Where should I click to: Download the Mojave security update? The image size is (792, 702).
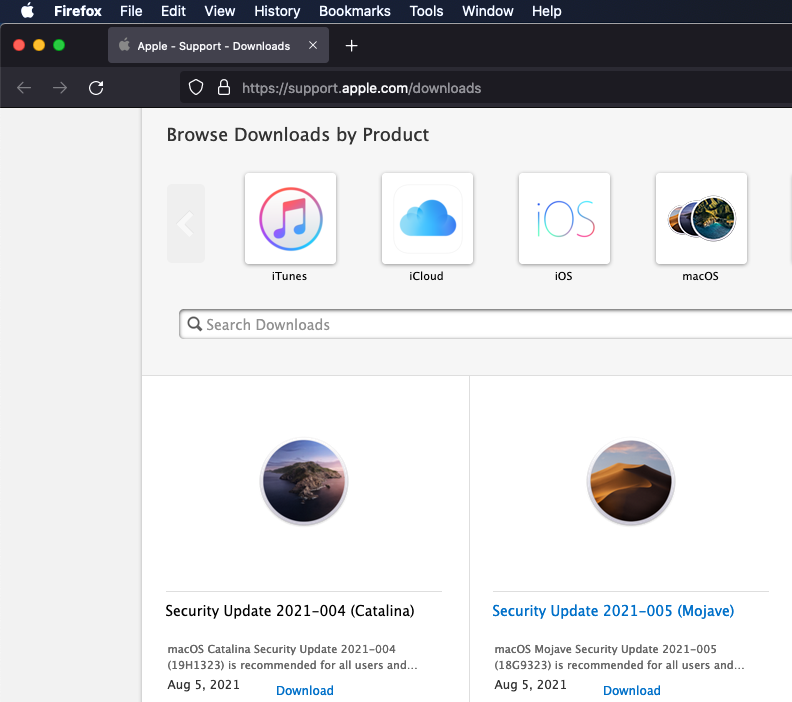pyautogui.click(x=632, y=690)
